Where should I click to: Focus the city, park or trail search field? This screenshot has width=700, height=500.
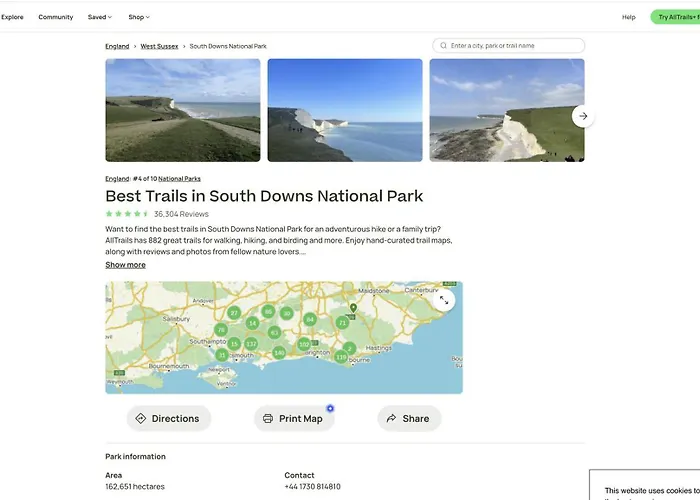(x=508, y=46)
